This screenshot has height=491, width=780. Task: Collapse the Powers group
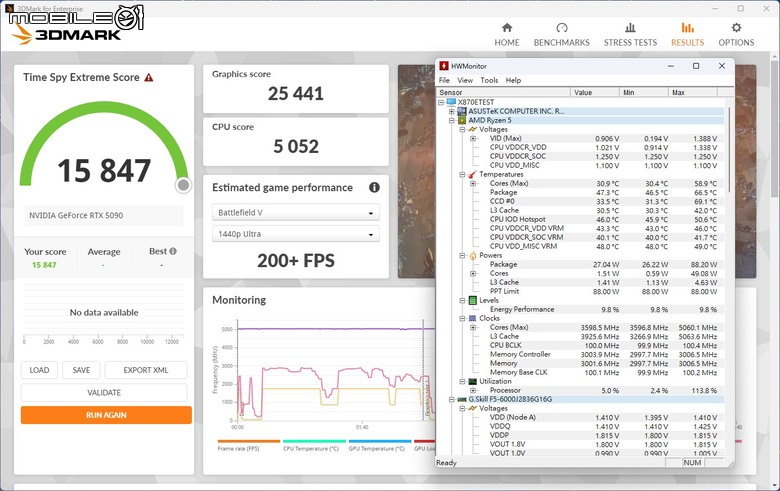(462, 255)
